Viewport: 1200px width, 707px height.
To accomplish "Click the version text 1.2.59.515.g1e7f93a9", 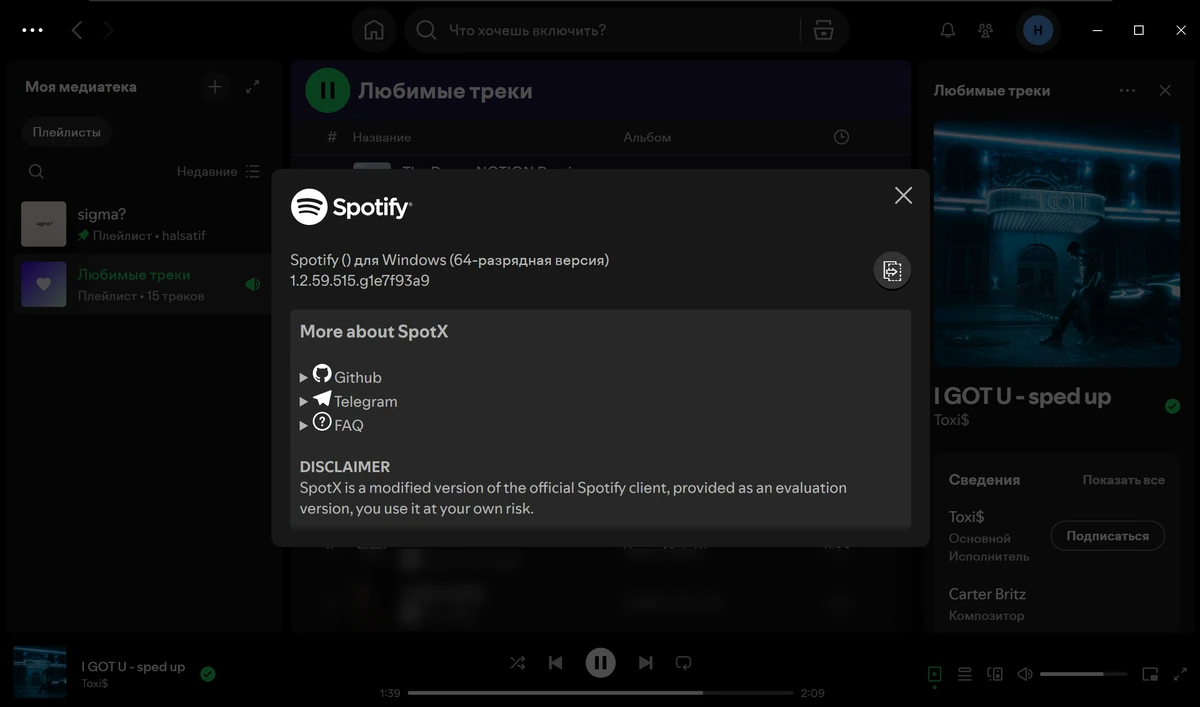I will 360,281.
